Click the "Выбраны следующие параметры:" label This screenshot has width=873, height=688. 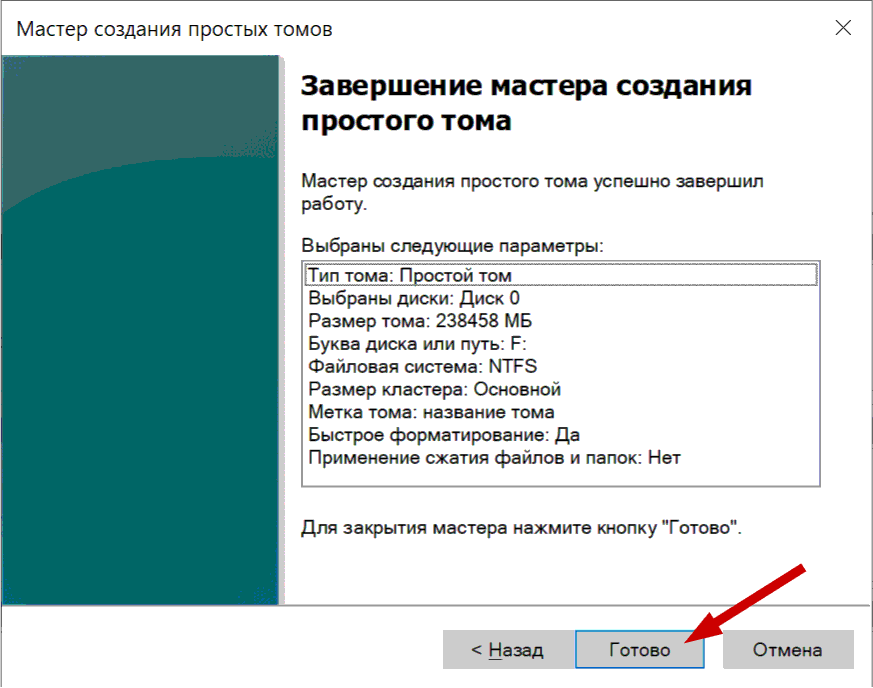tap(452, 245)
